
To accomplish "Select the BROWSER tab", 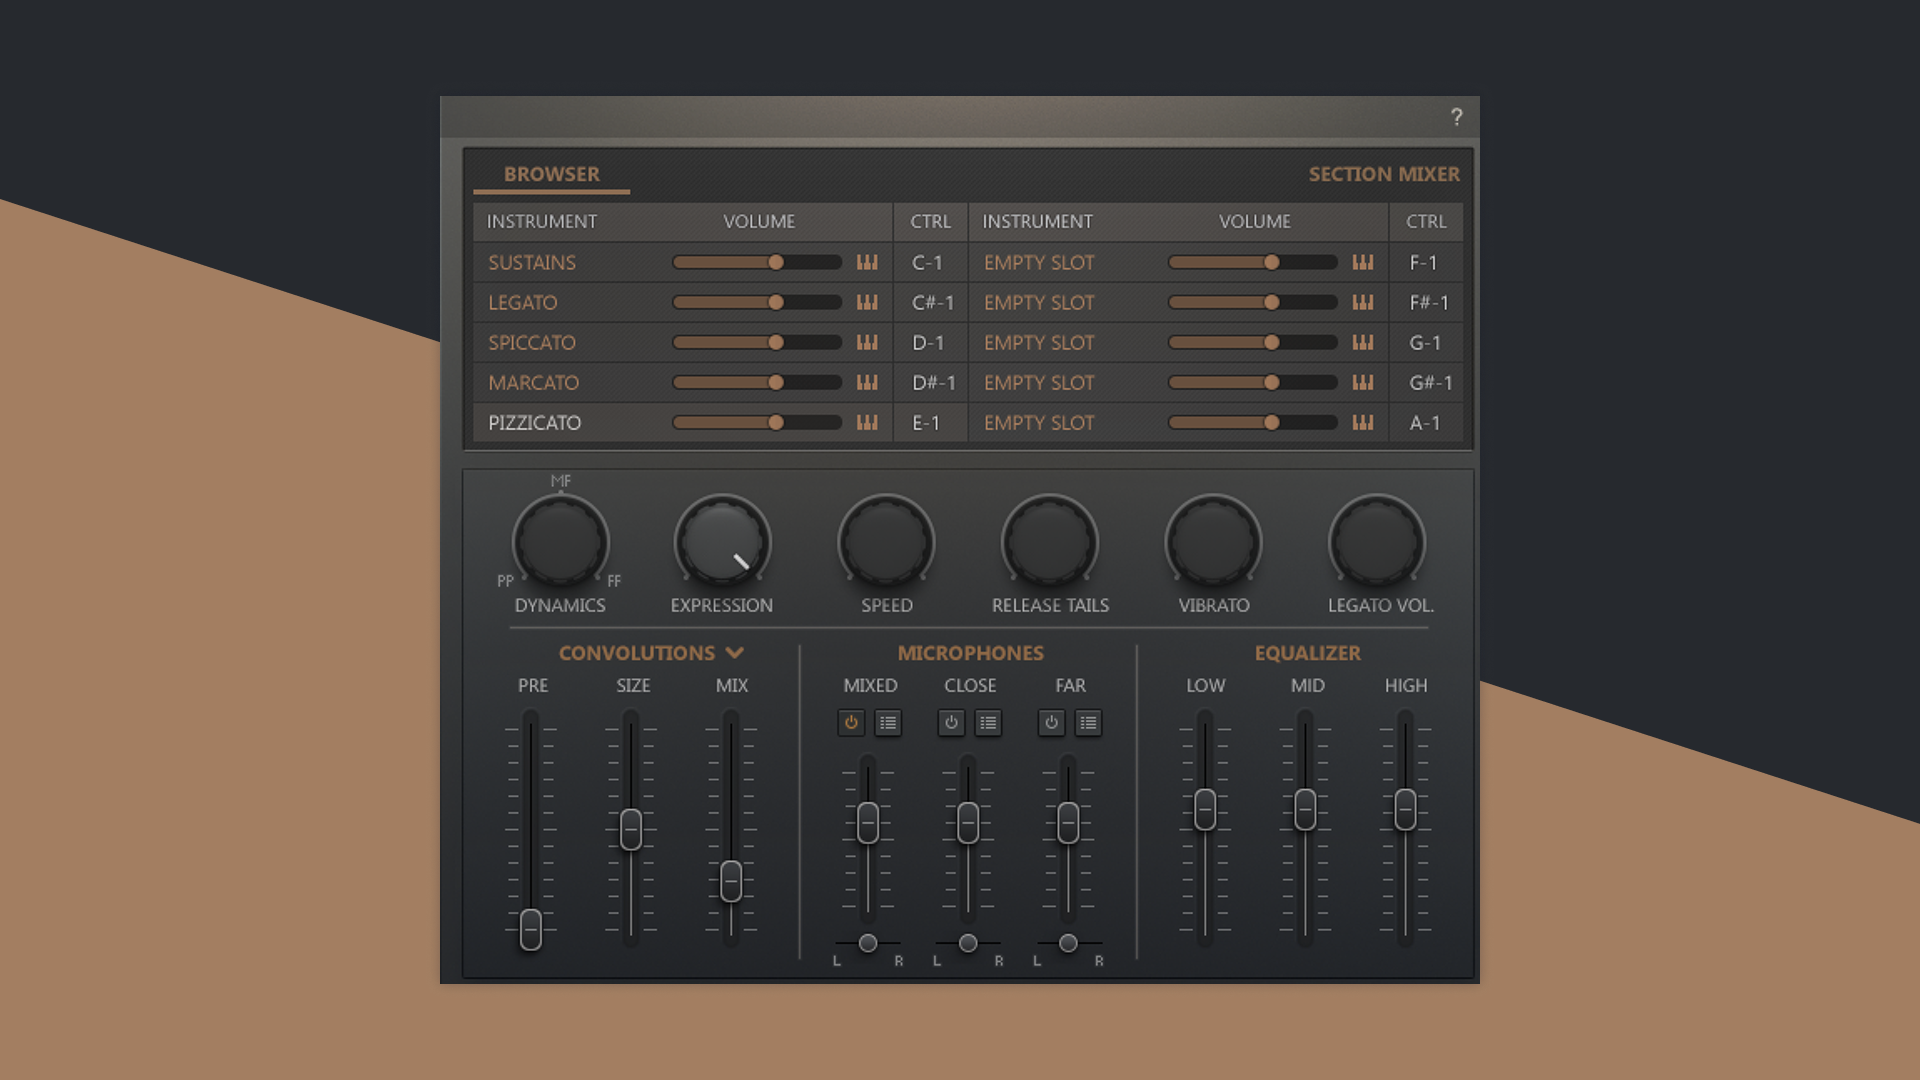I will point(551,173).
